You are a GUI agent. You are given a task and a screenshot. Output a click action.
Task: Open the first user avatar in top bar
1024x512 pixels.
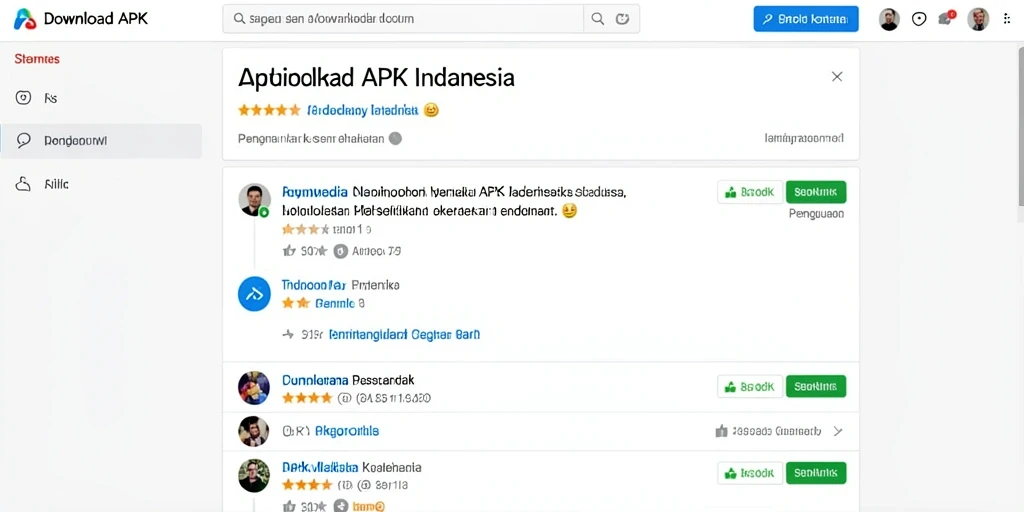889,19
